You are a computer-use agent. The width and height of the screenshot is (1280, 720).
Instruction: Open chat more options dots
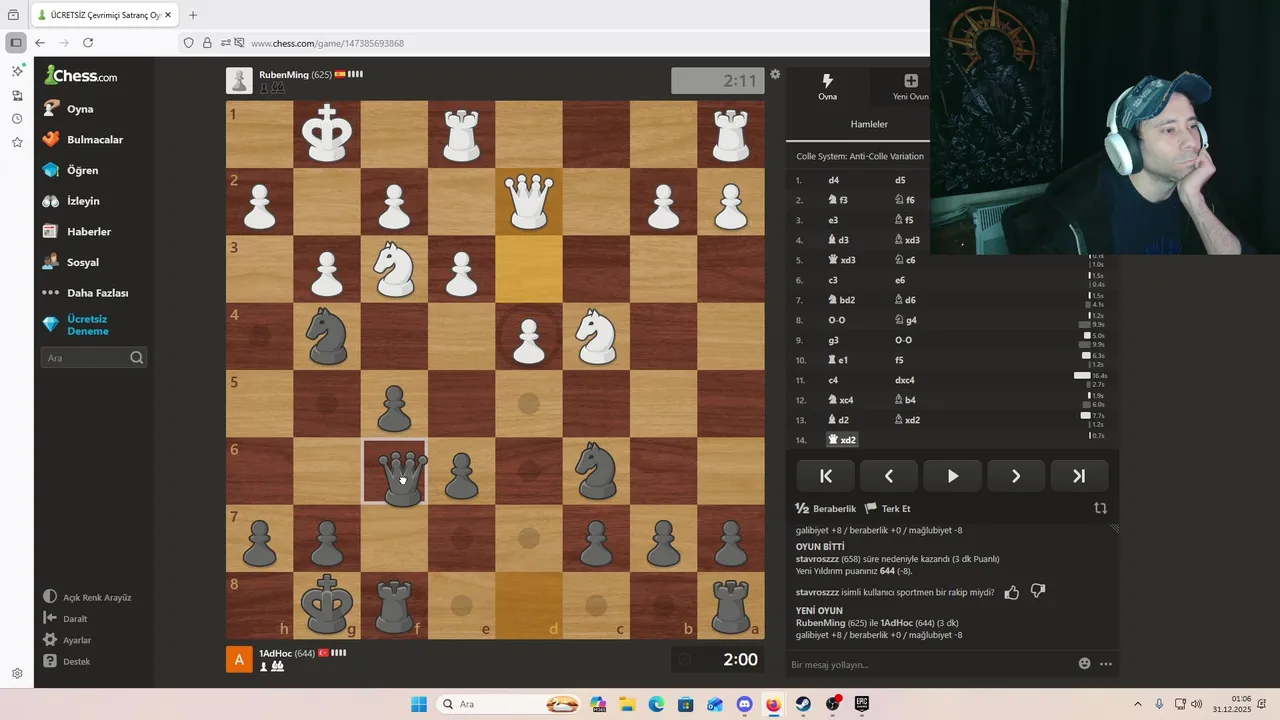[1106, 663]
